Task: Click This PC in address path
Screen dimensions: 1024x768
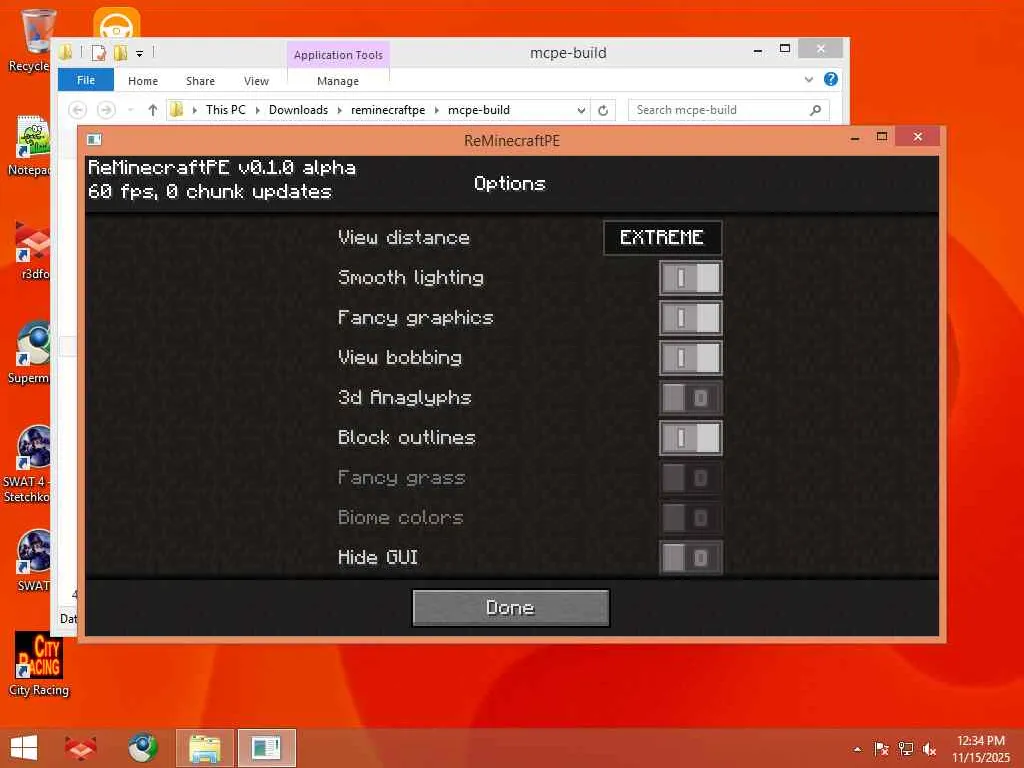Action: coord(226,110)
